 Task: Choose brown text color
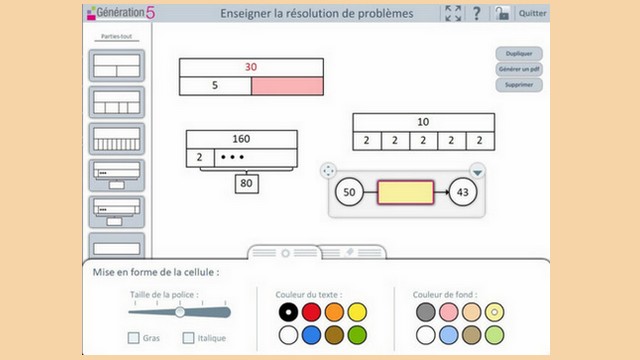pos(334,335)
